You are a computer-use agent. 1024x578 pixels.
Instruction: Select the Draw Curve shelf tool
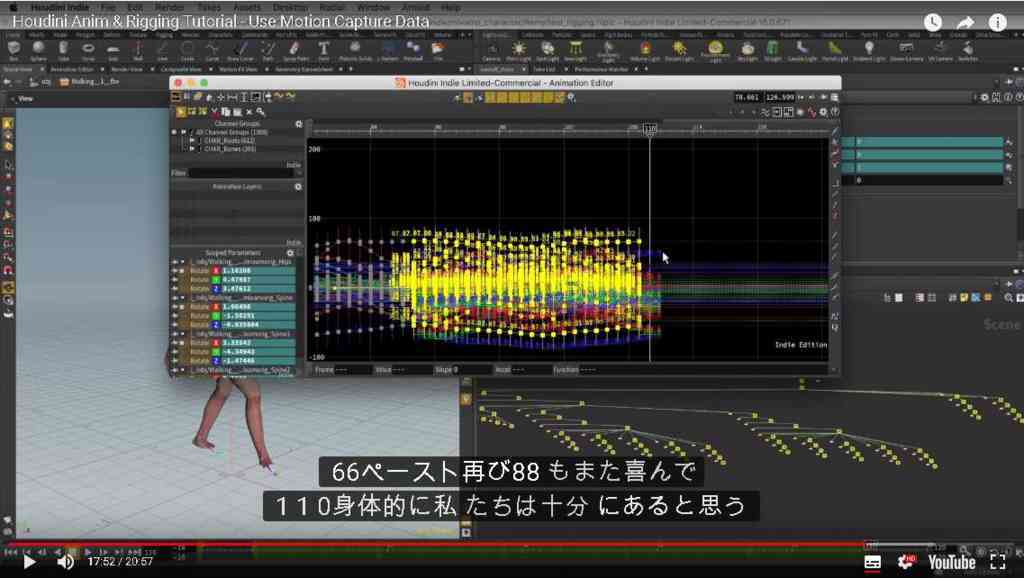pos(240,50)
